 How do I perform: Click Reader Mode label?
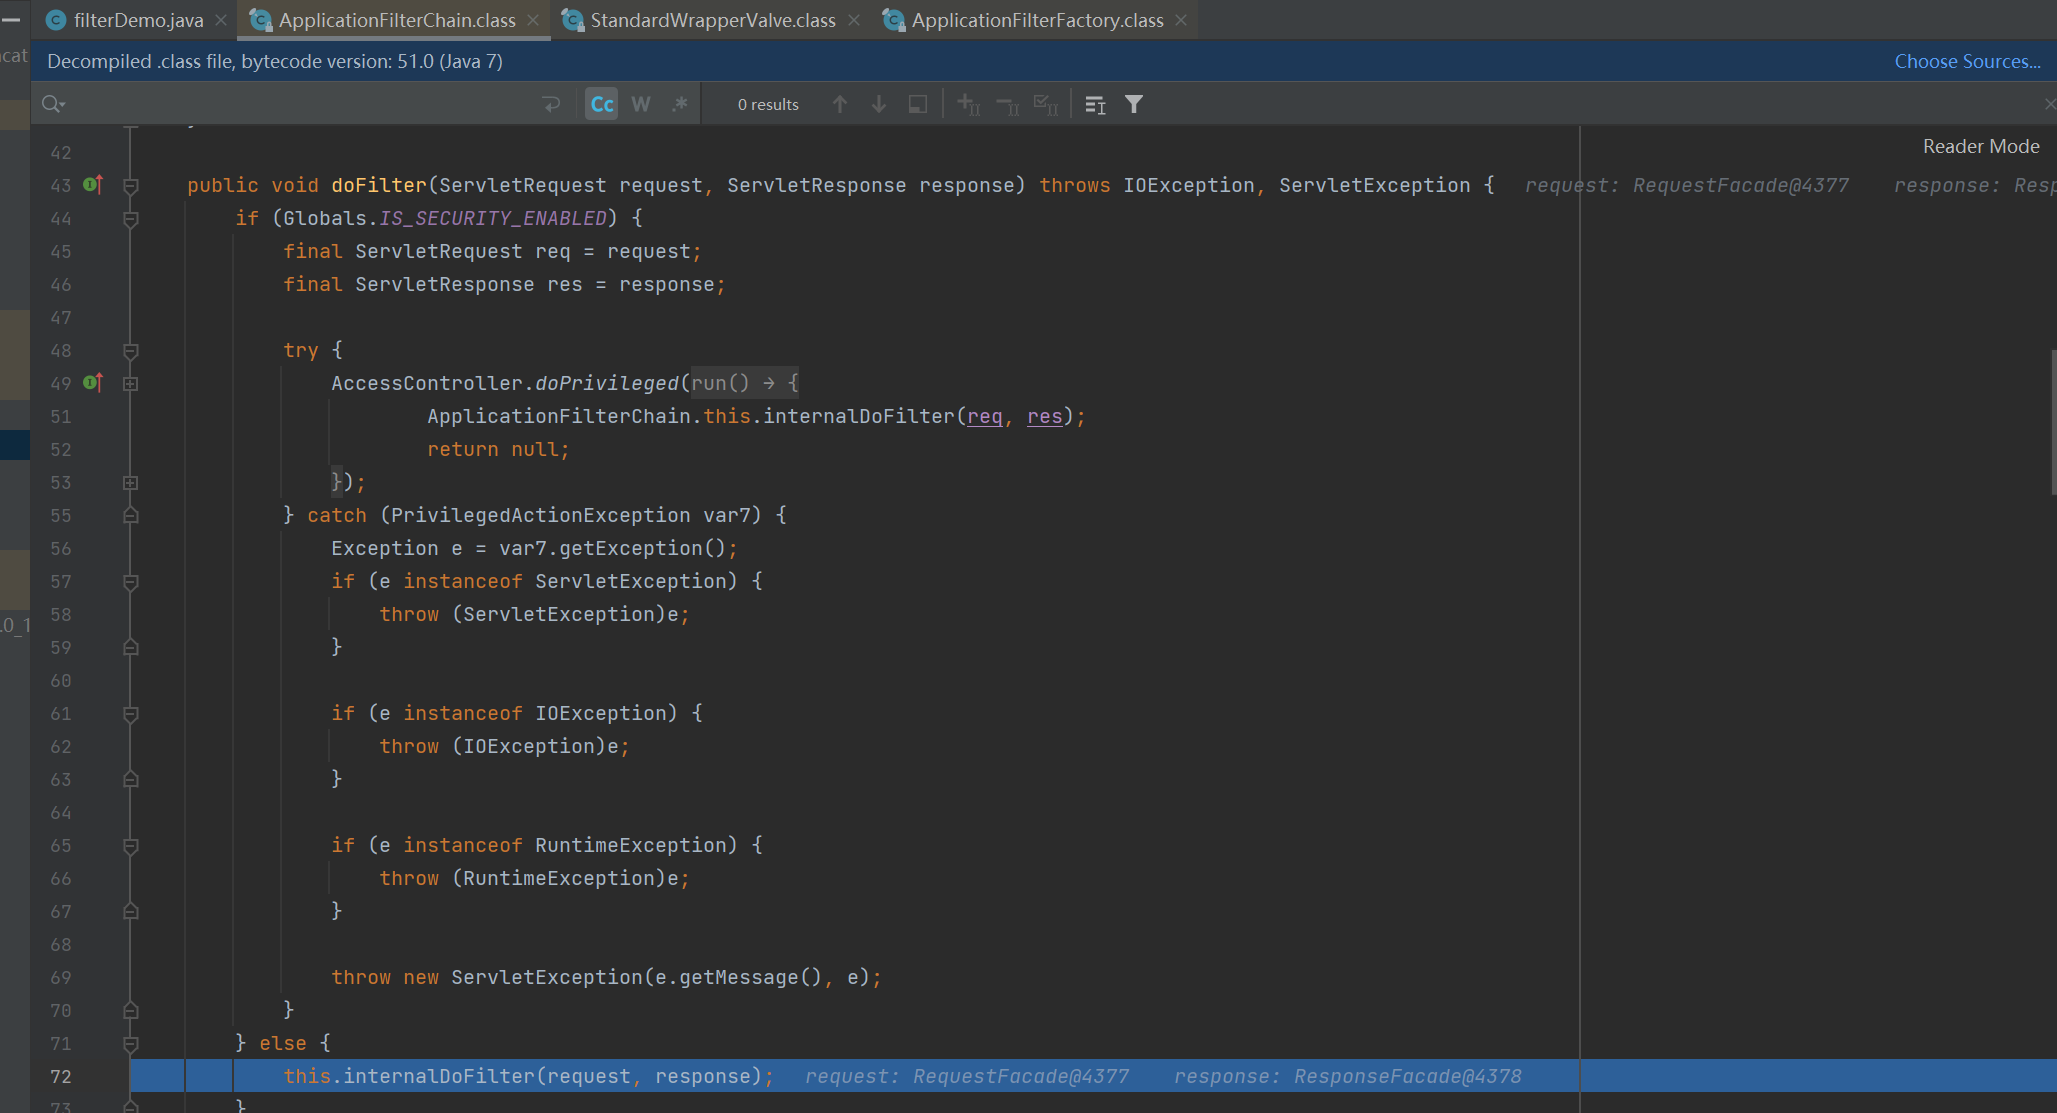point(1980,146)
